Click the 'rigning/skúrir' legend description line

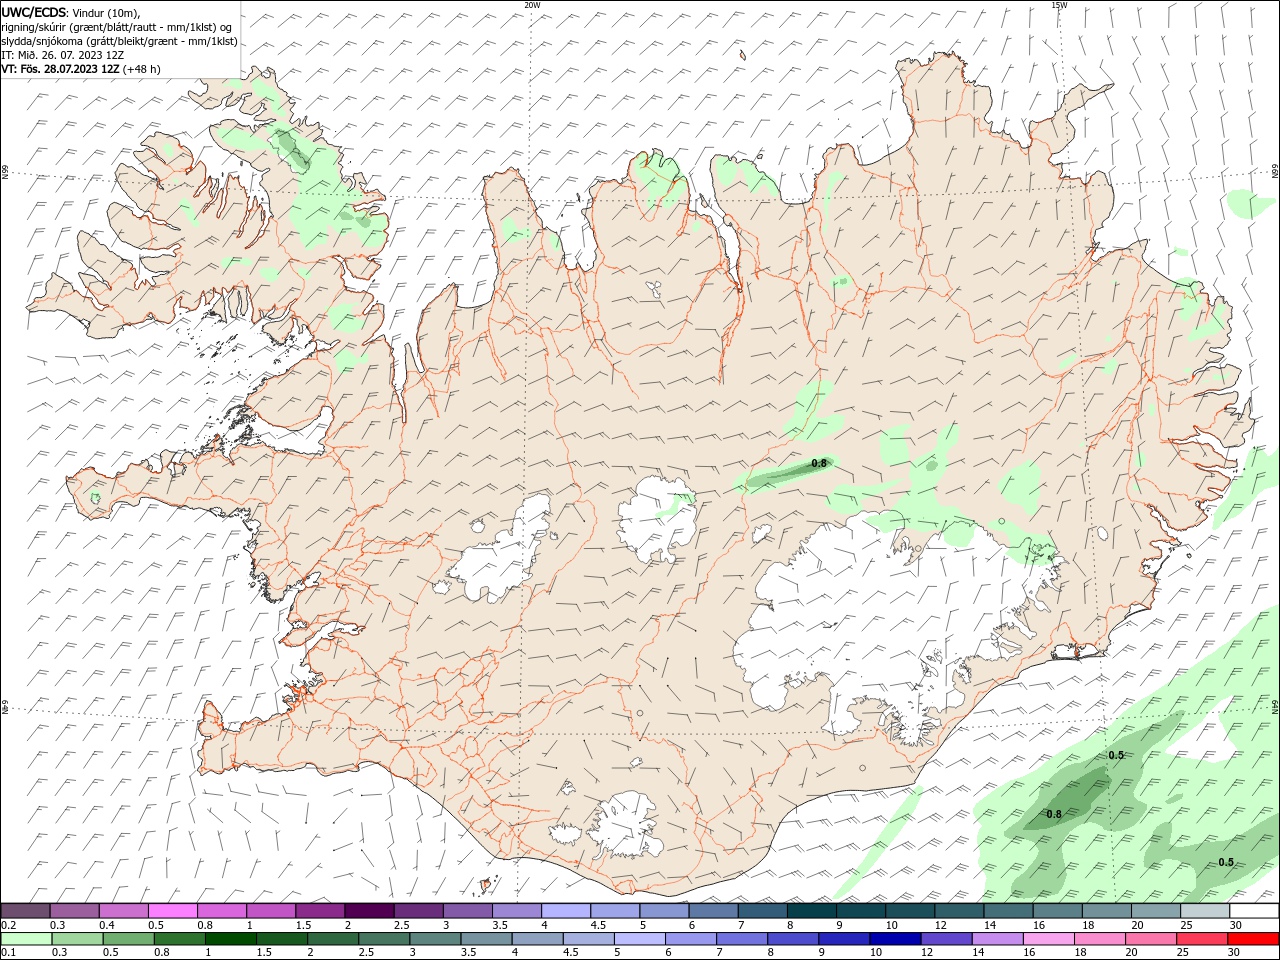pyautogui.click(x=116, y=27)
